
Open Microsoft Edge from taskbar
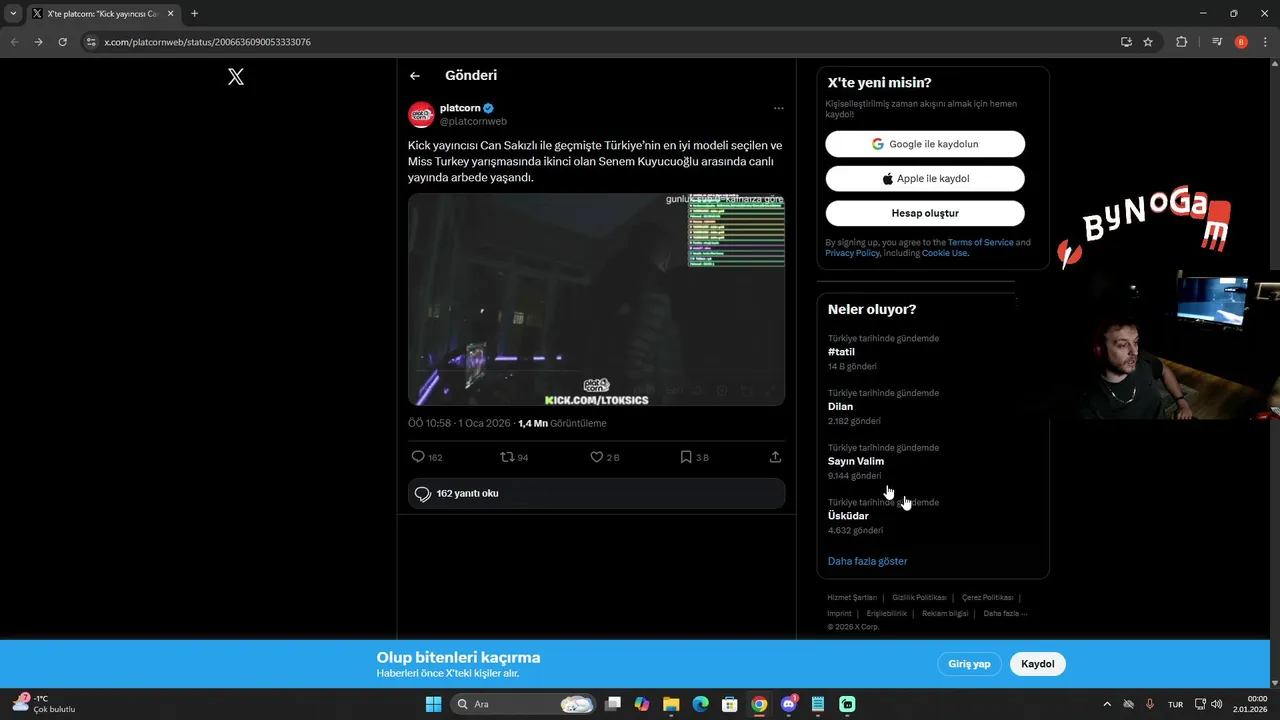[700, 704]
